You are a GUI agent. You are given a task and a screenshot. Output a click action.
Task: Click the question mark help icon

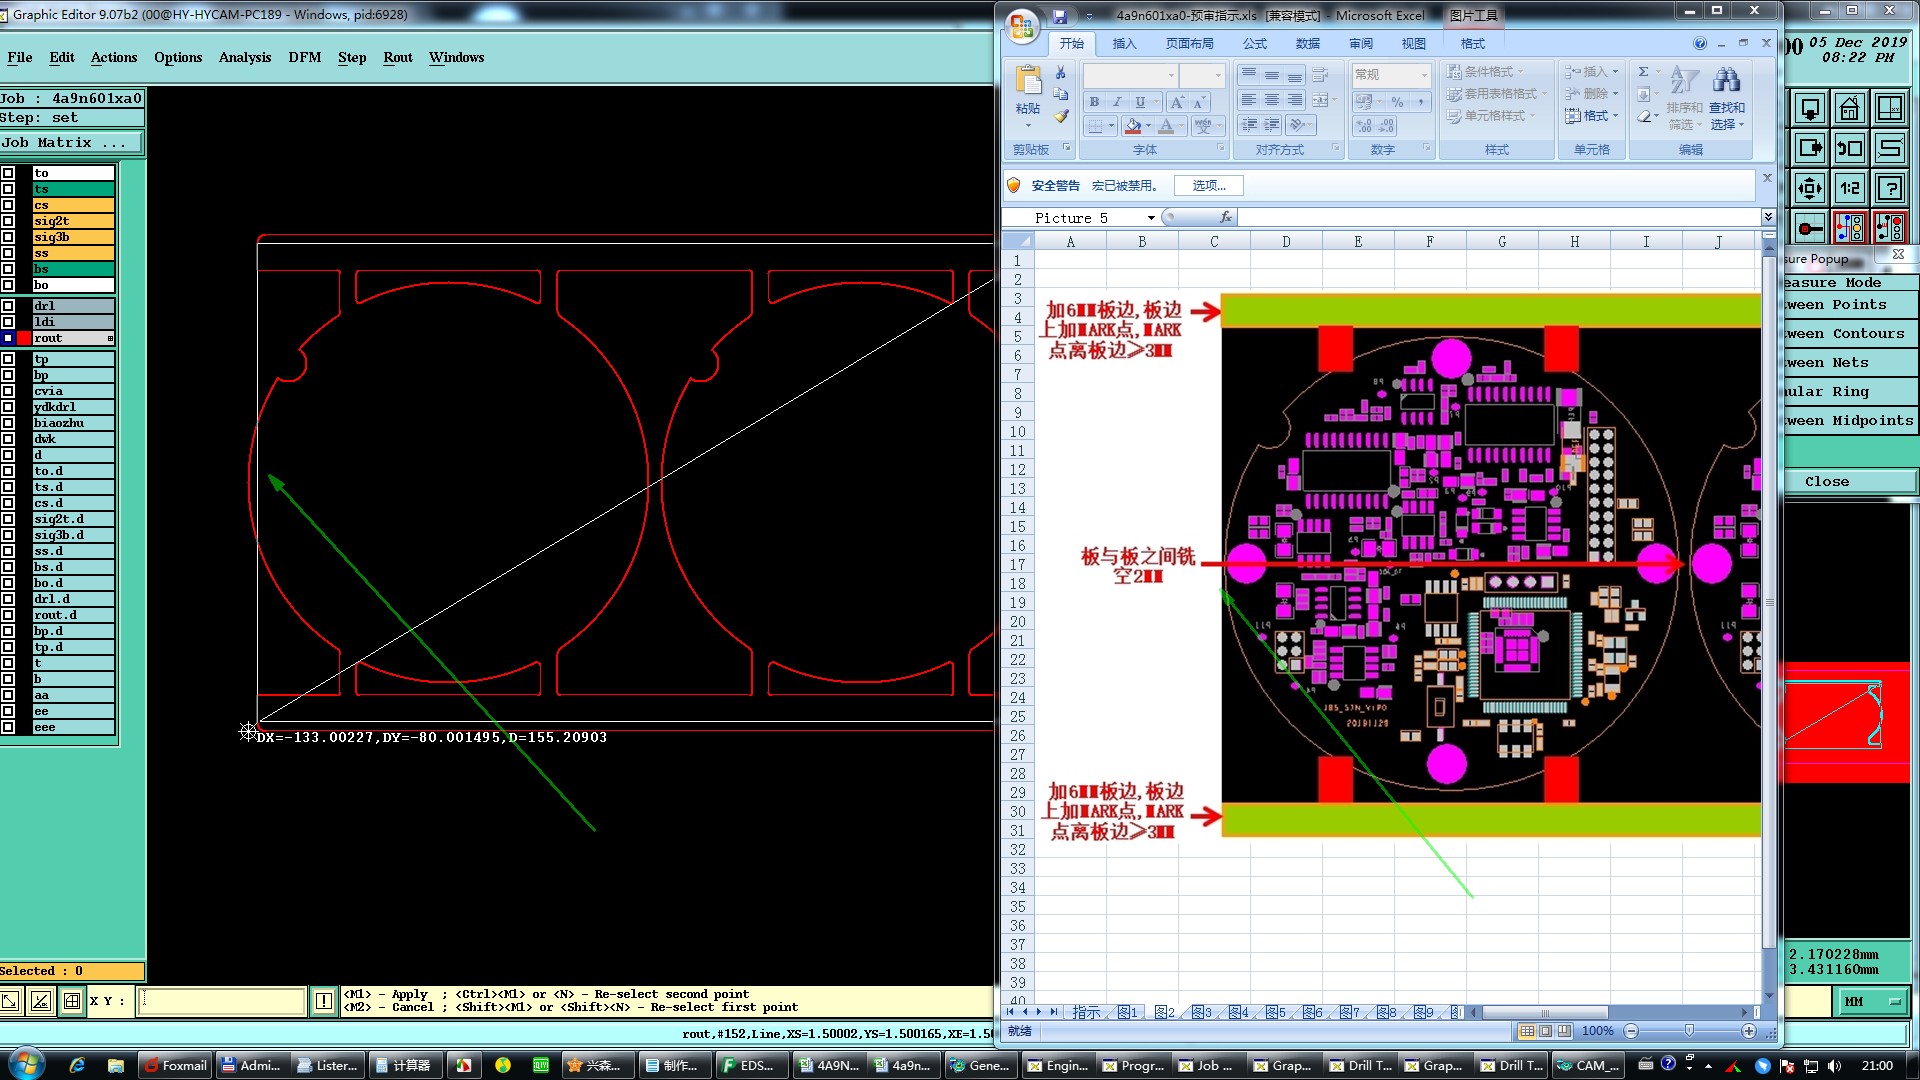point(1889,188)
